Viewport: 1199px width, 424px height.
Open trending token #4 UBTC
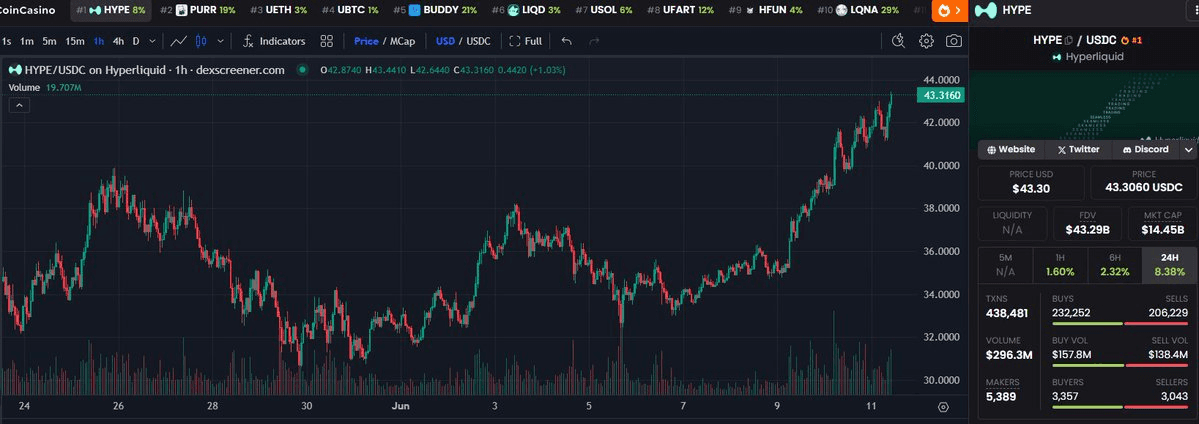350,11
